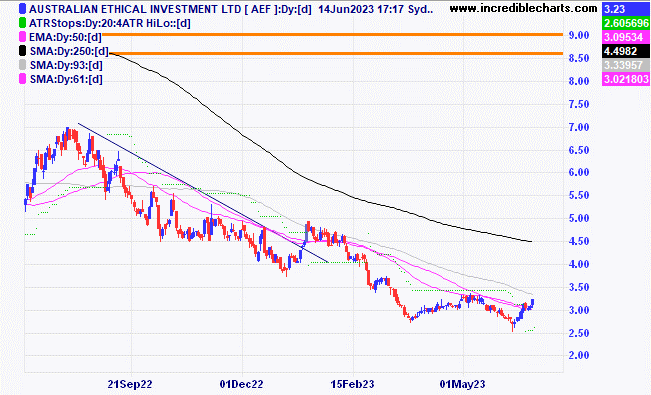Click the 3.09534 EMA value box
Viewport: 651px width, 395px height.
[x=626, y=37]
